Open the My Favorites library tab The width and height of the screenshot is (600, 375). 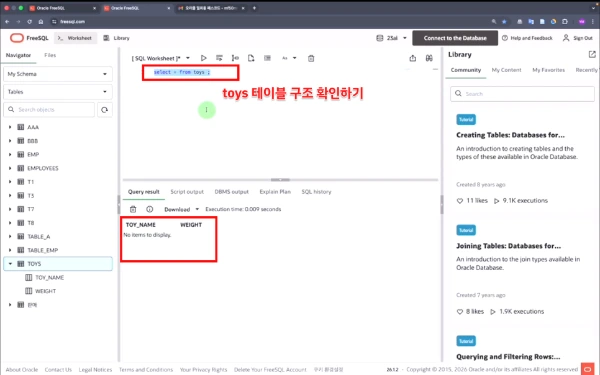(549, 70)
